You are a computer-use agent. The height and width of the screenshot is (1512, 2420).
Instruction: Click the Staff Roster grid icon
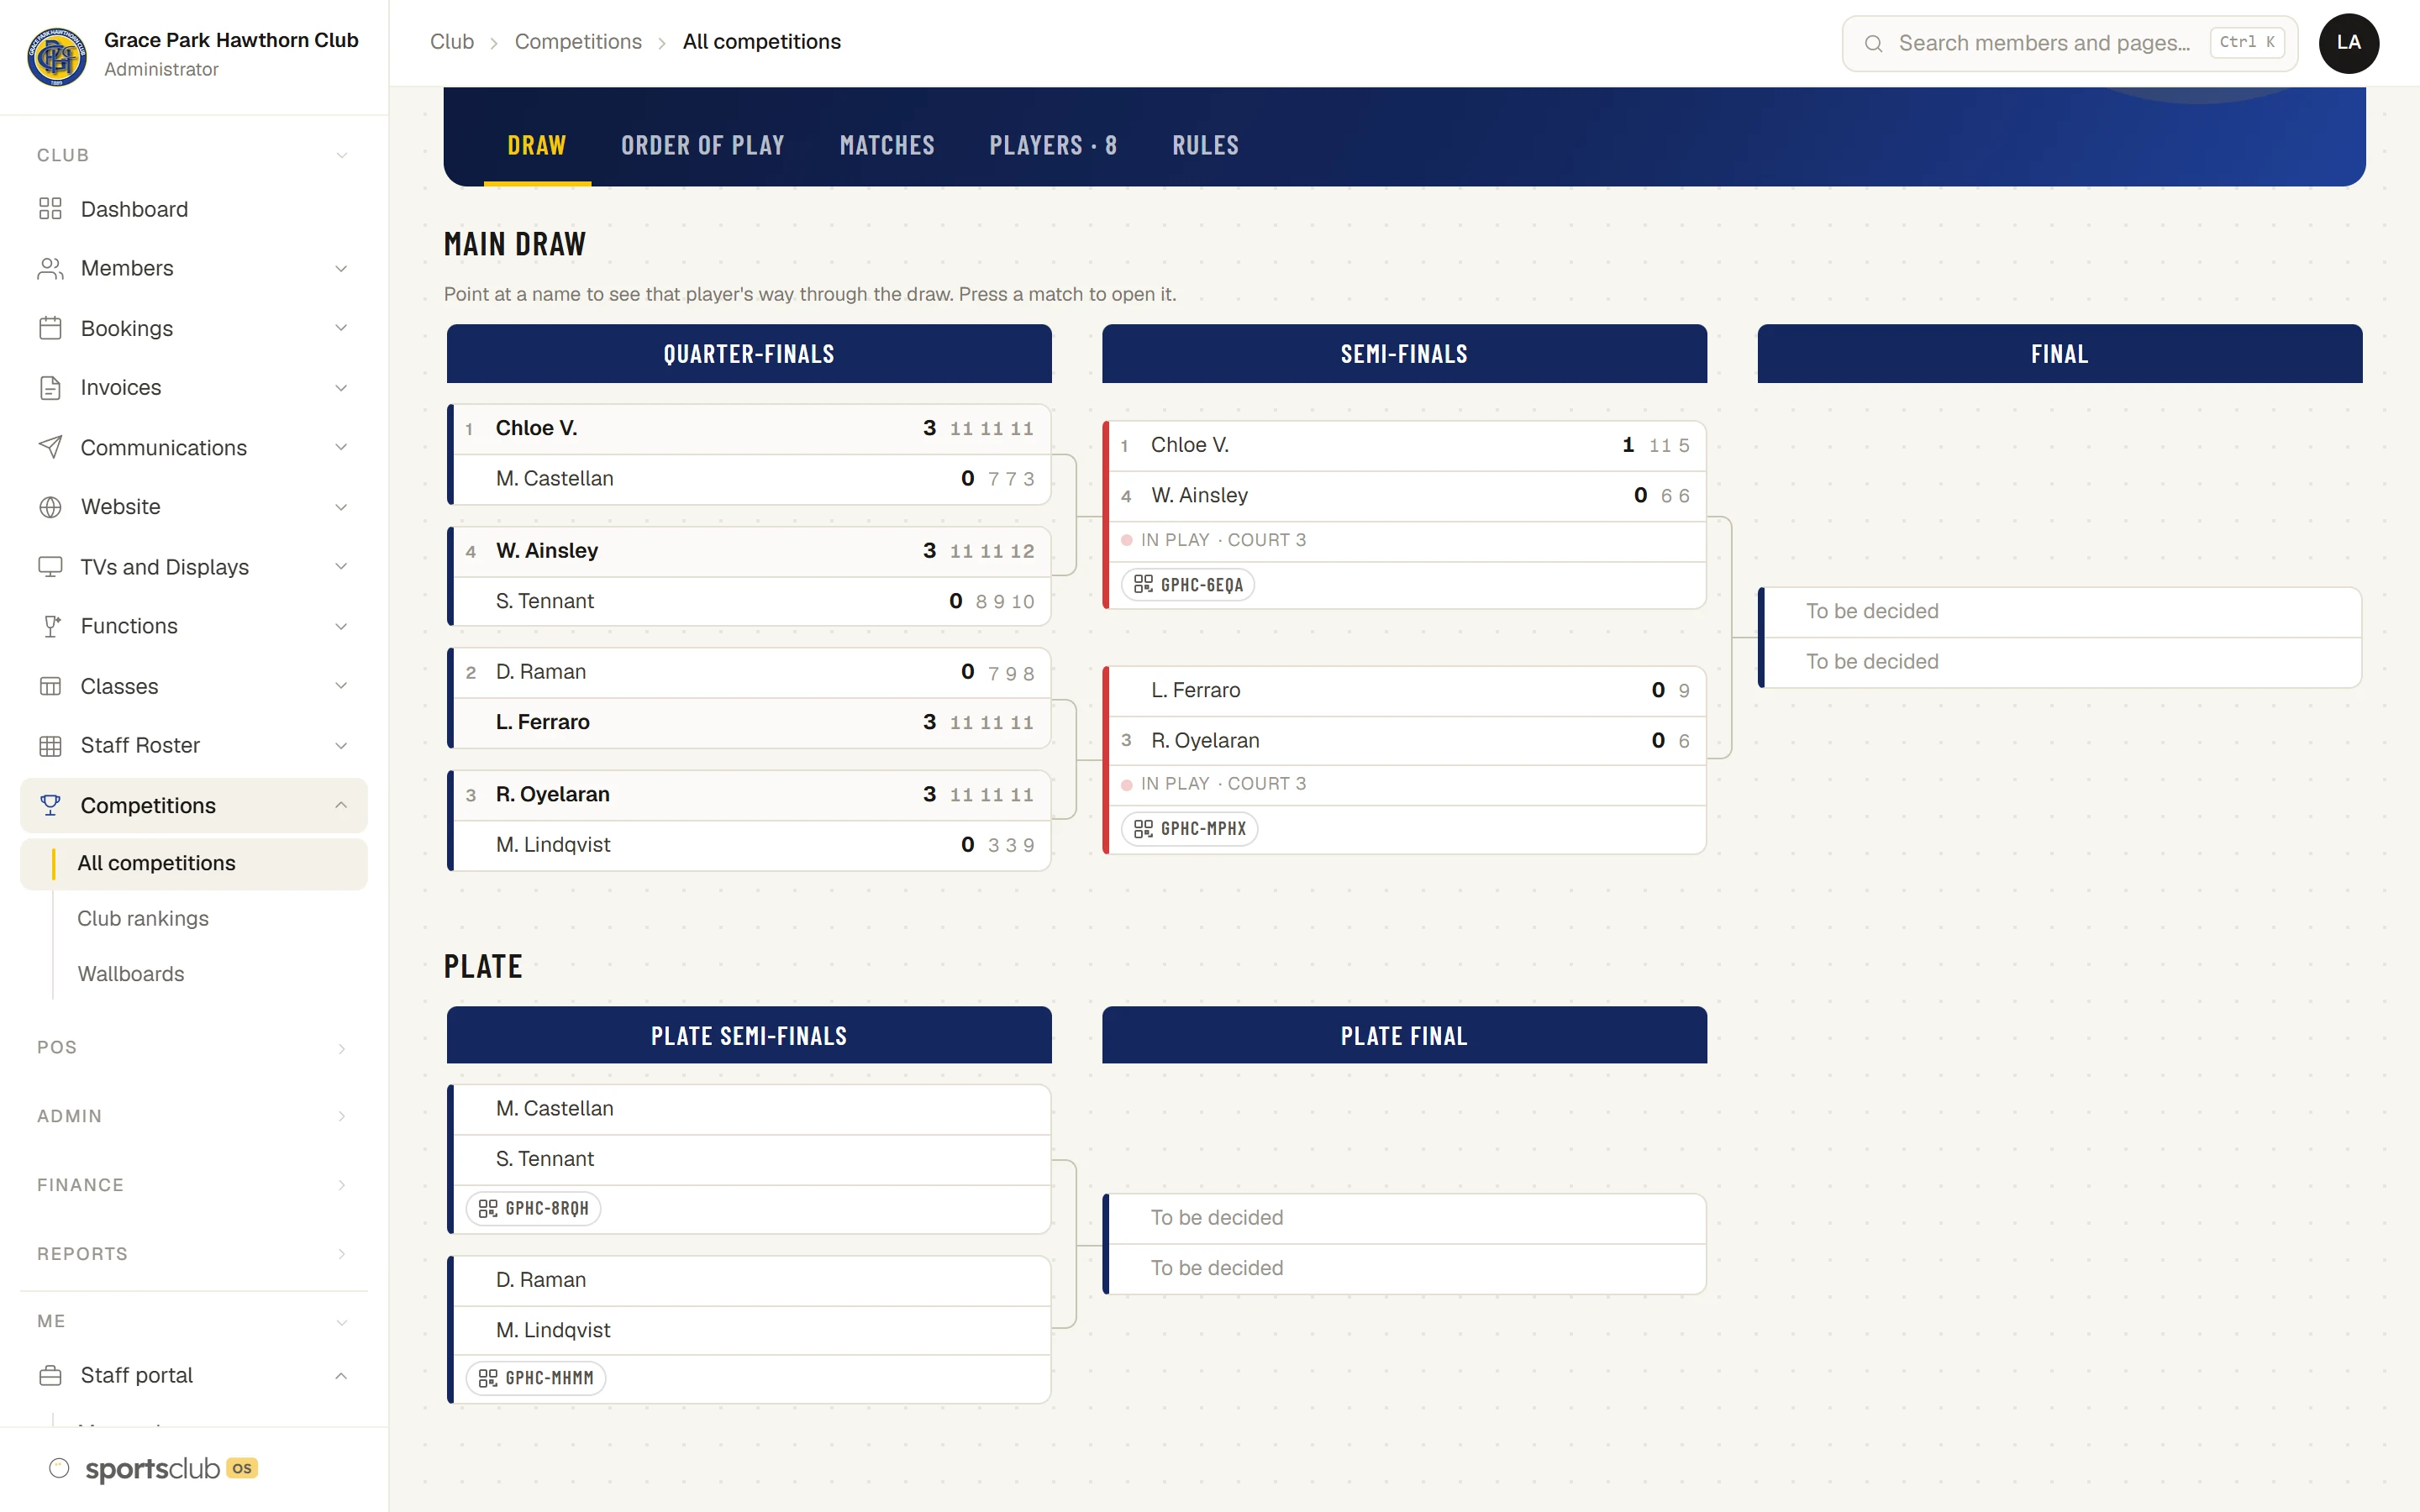pos(50,745)
